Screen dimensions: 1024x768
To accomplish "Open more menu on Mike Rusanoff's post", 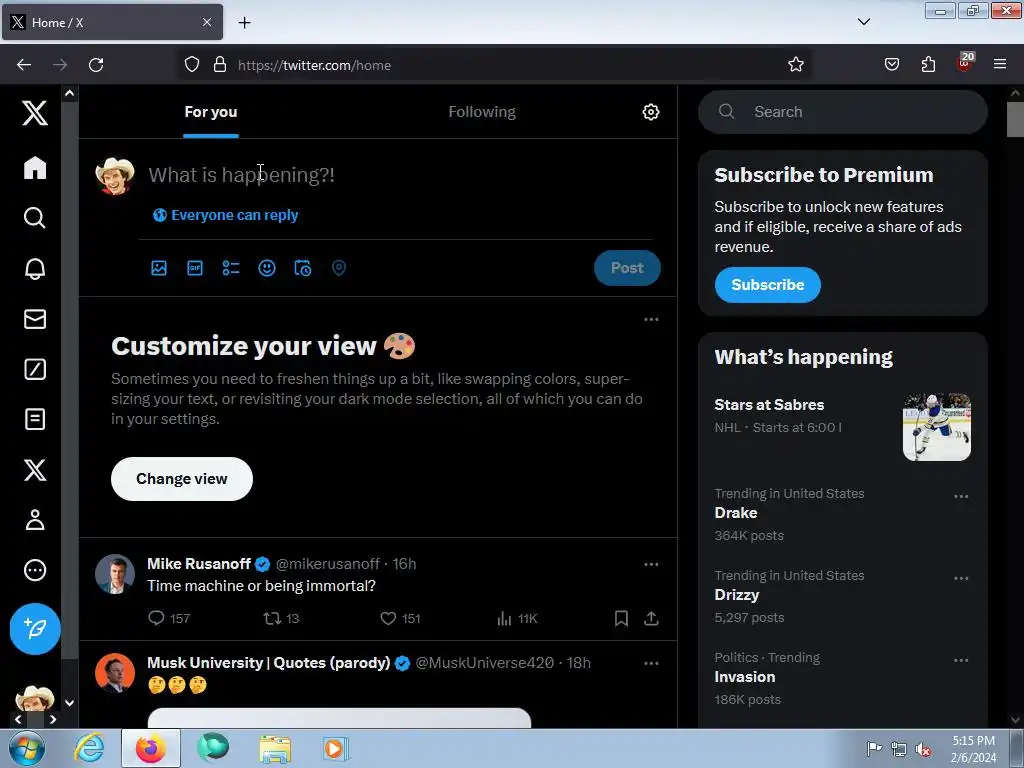I will [x=651, y=564].
